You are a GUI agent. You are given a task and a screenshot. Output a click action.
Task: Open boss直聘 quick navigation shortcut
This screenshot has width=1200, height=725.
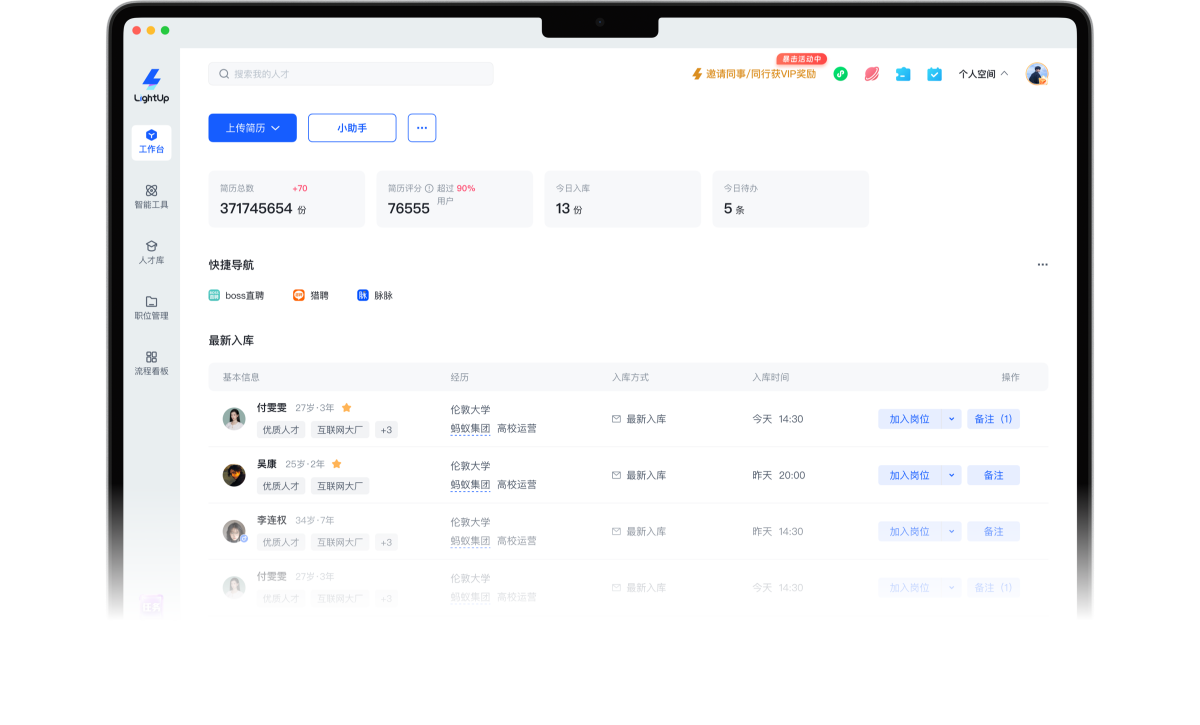click(236, 296)
